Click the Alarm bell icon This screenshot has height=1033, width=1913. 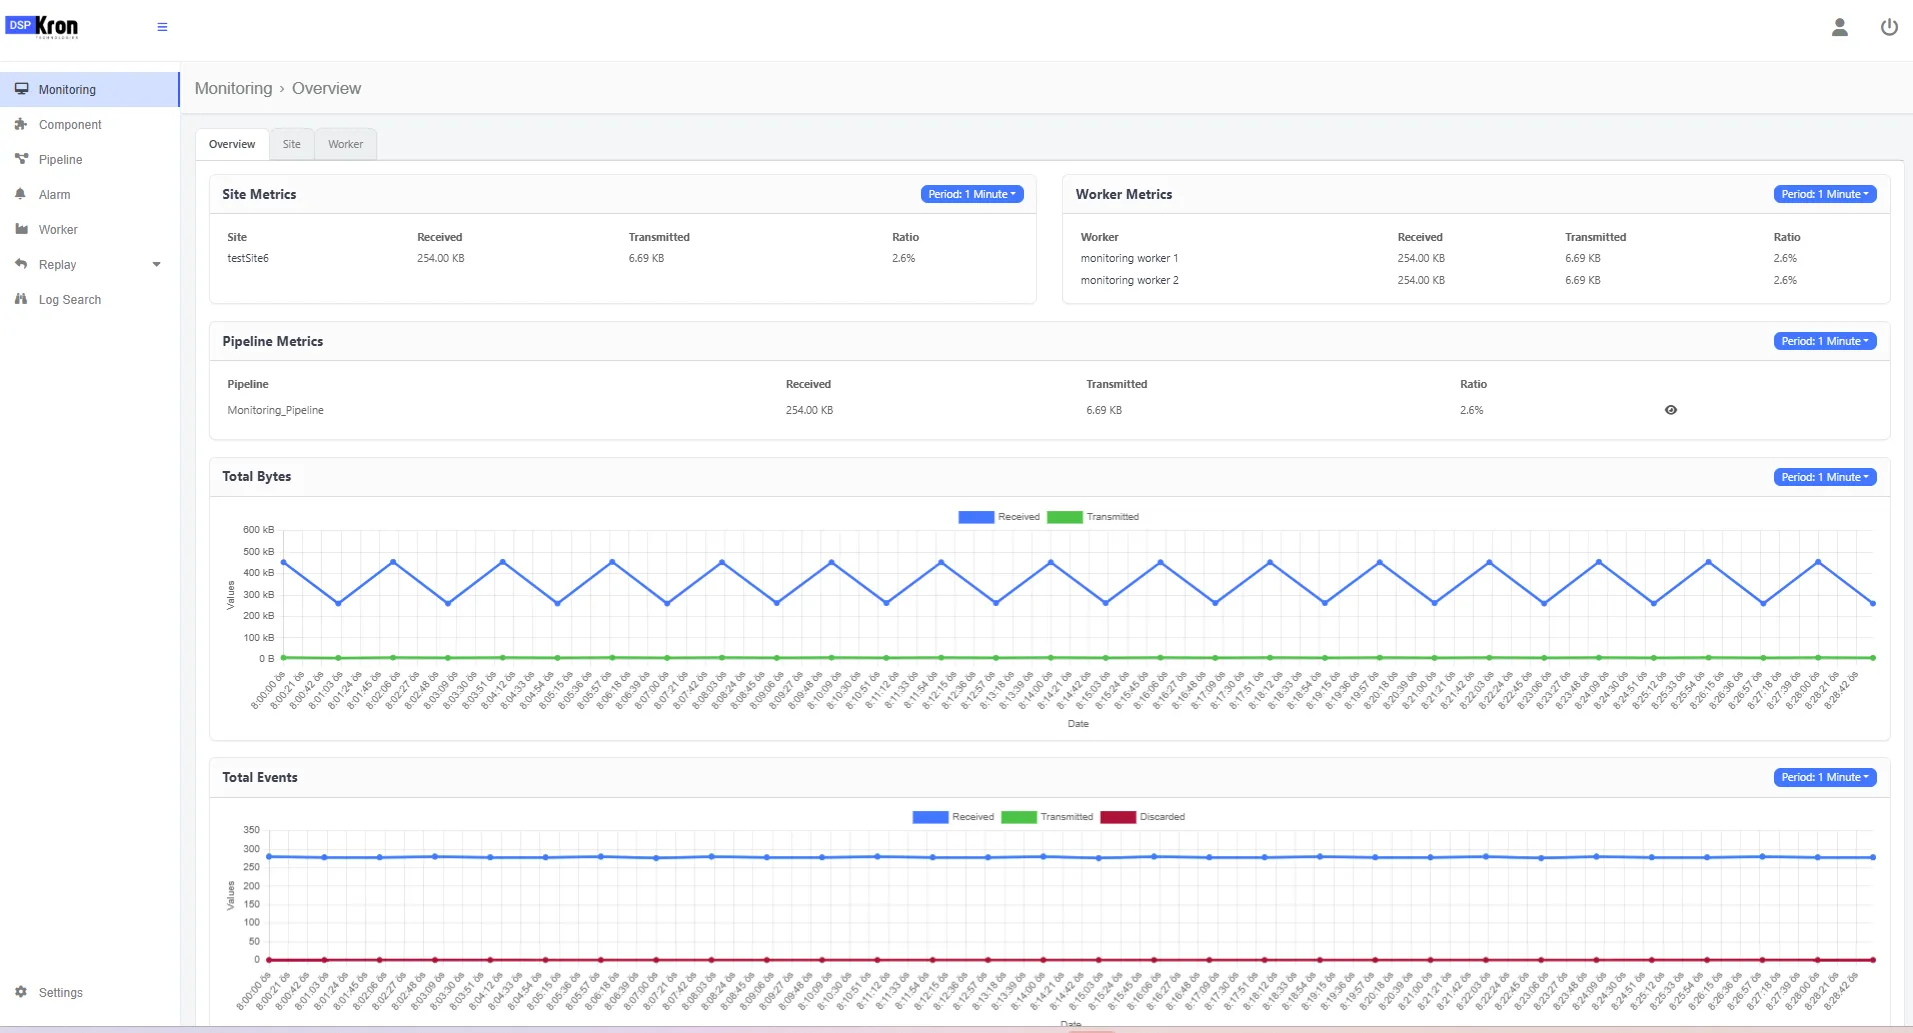point(21,194)
